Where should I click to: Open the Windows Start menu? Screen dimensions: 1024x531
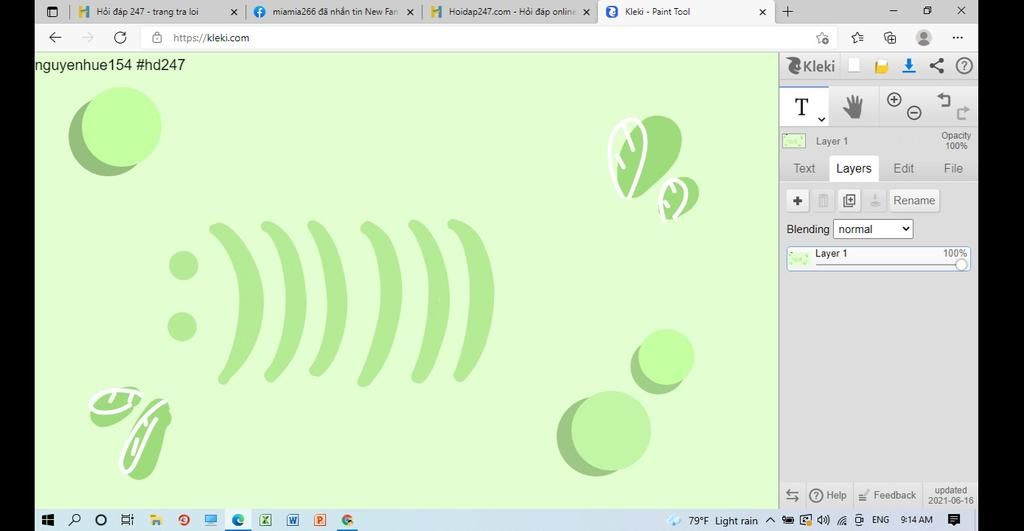(48, 520)
